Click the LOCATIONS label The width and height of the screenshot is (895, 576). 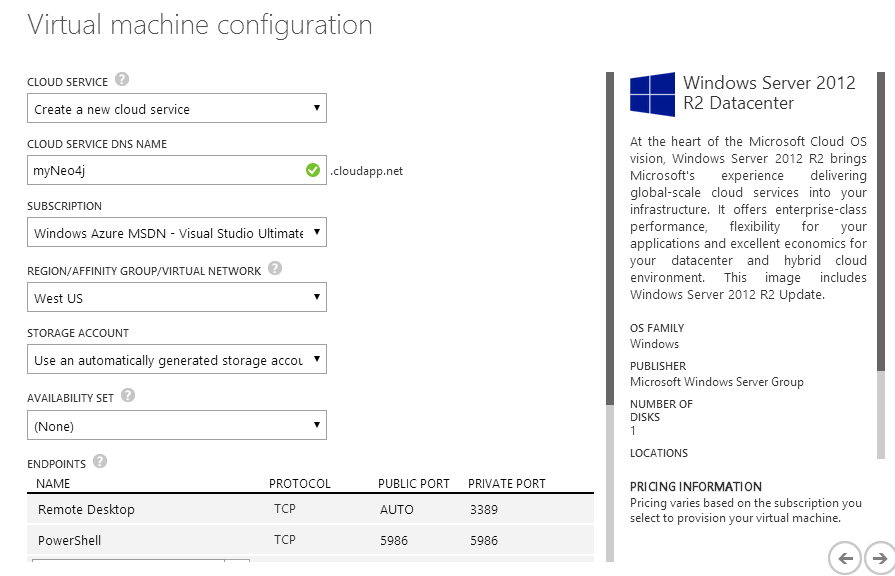click(659, 453)
